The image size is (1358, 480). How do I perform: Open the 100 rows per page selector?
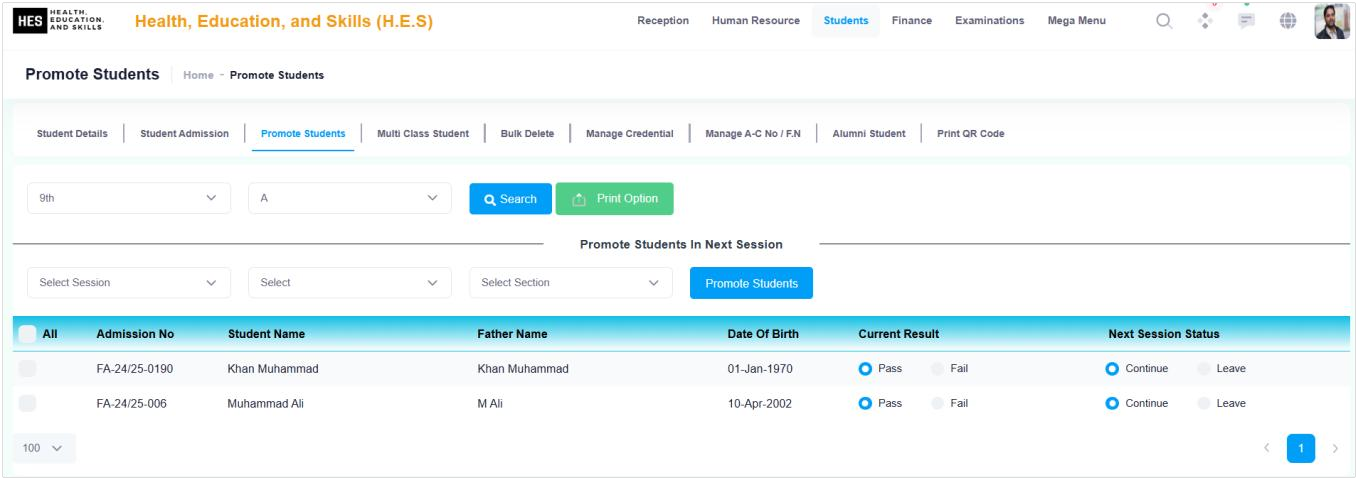pos(43,447)
